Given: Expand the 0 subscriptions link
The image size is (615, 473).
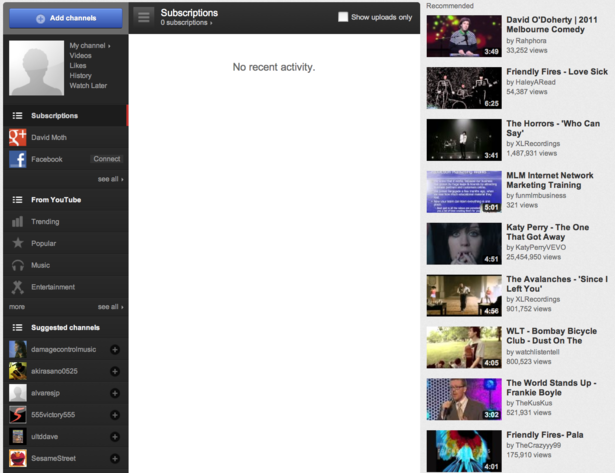Looking at the screenshot, I should tap(186, 23).
